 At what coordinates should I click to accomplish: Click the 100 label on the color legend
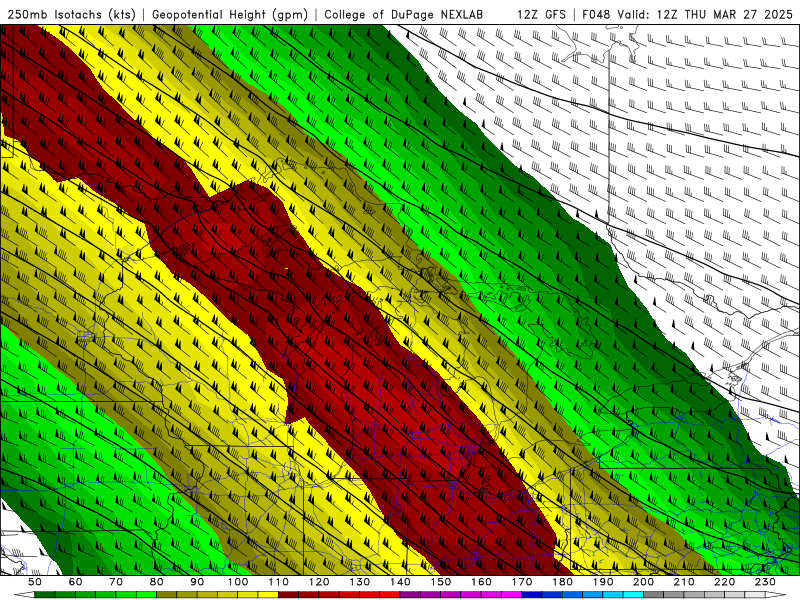click(238, 582)
